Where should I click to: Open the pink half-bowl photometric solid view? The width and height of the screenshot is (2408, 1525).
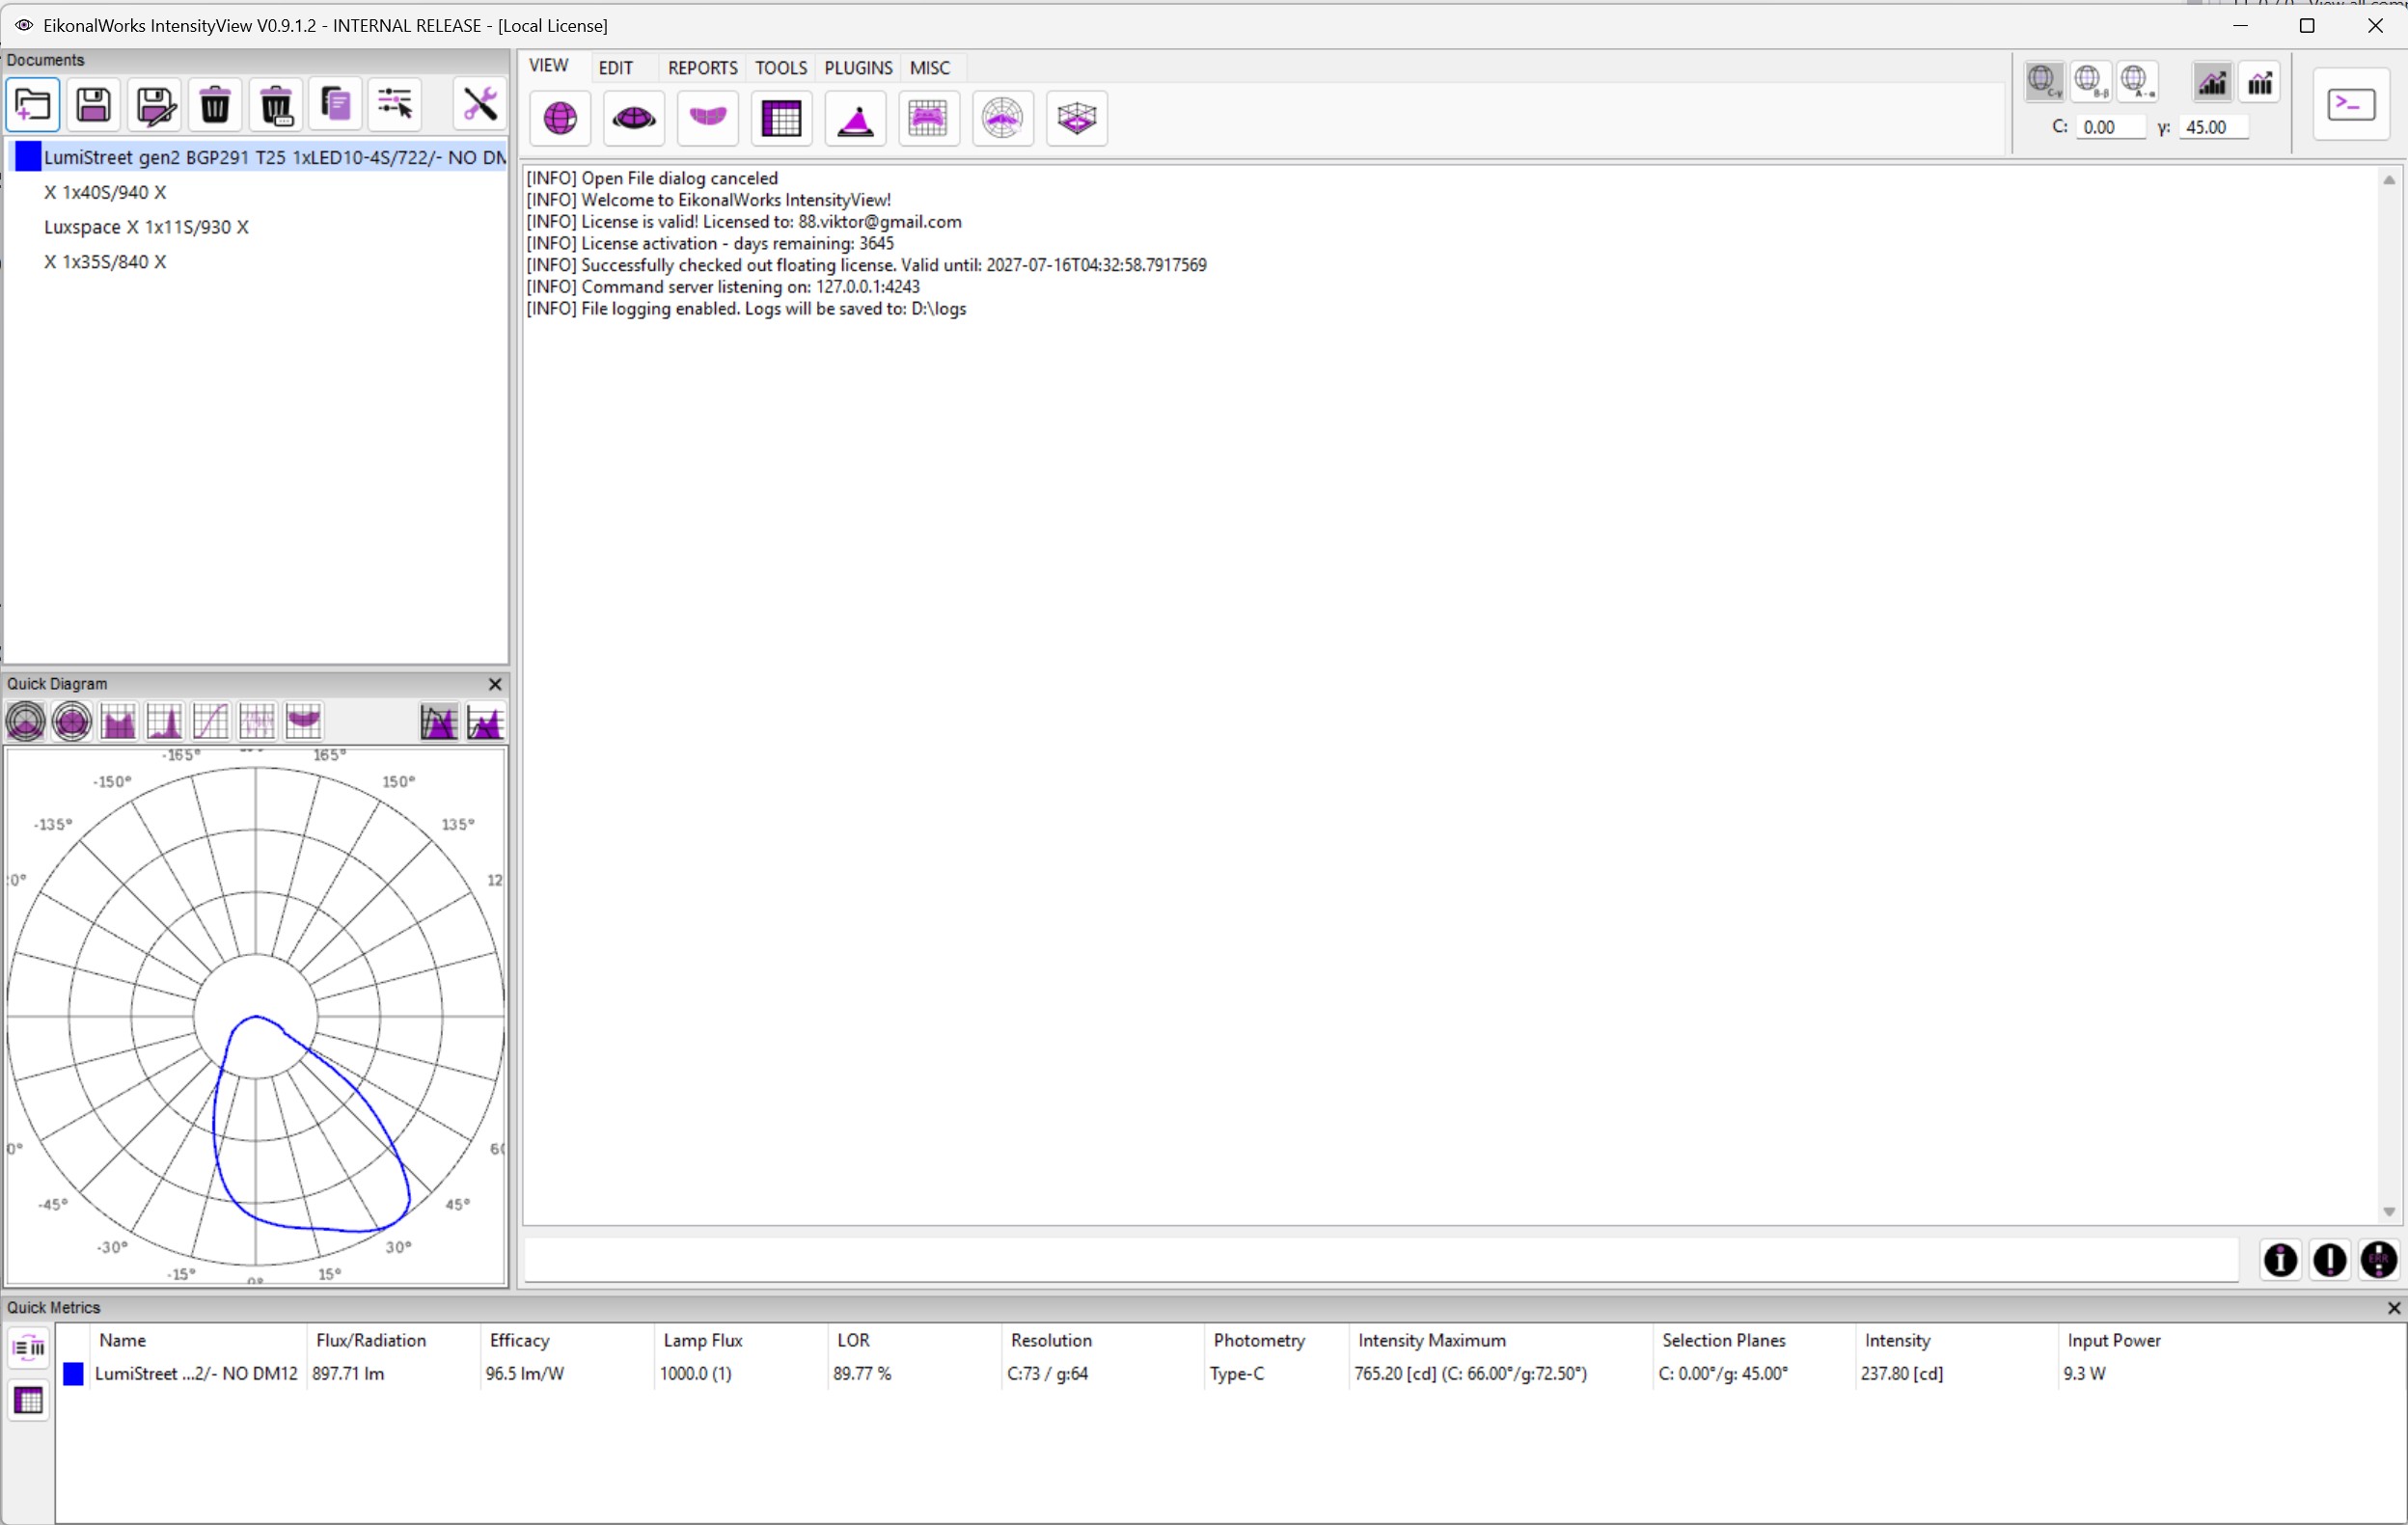708,119
